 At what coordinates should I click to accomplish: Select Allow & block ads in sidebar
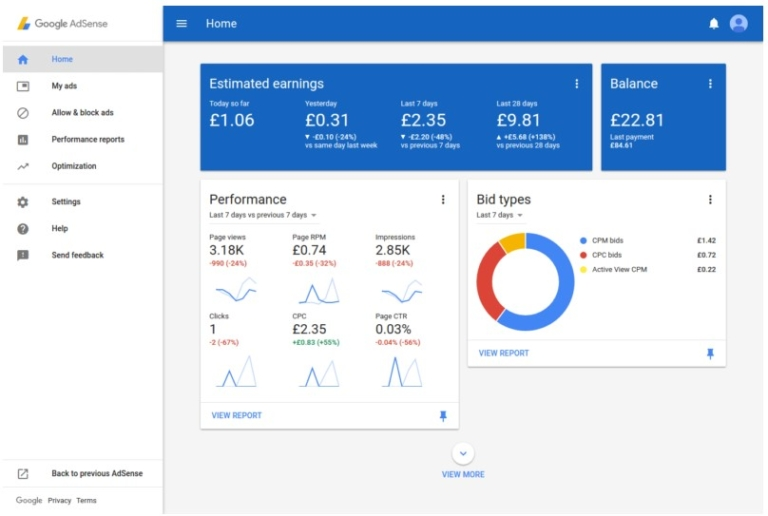pyautogui.click(x=82, y=113)
